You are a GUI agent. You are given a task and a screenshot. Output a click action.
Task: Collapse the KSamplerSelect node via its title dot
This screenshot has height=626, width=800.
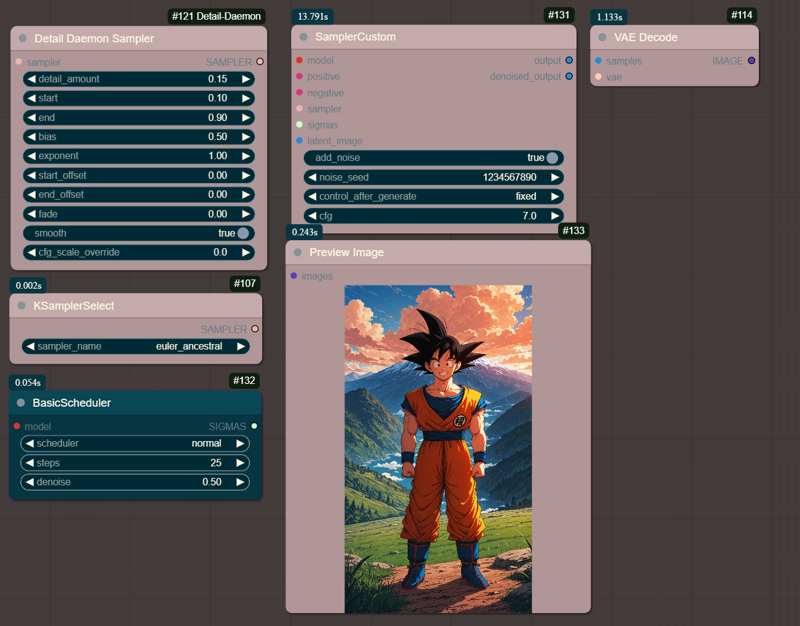point(21,306)
